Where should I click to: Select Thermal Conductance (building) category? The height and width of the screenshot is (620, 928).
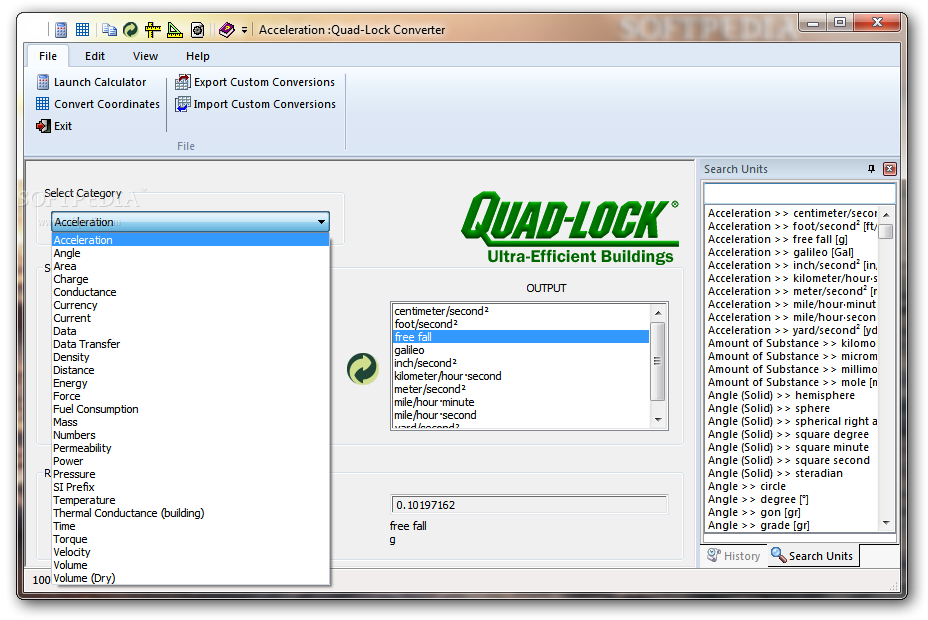coord(191,514)
